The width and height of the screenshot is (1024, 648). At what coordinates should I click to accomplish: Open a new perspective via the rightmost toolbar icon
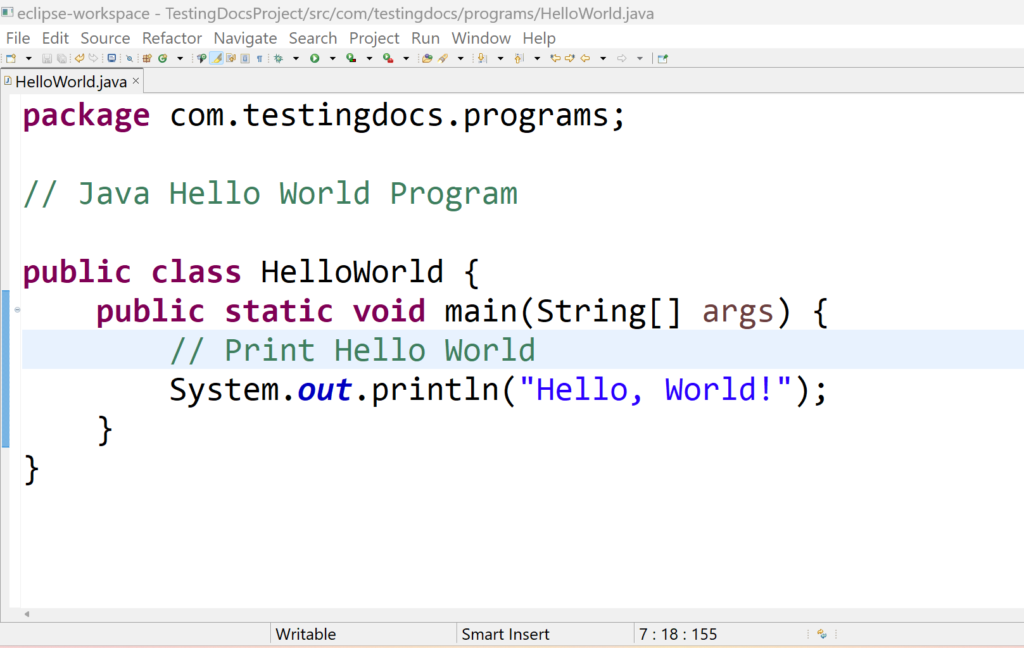(661, 58)
